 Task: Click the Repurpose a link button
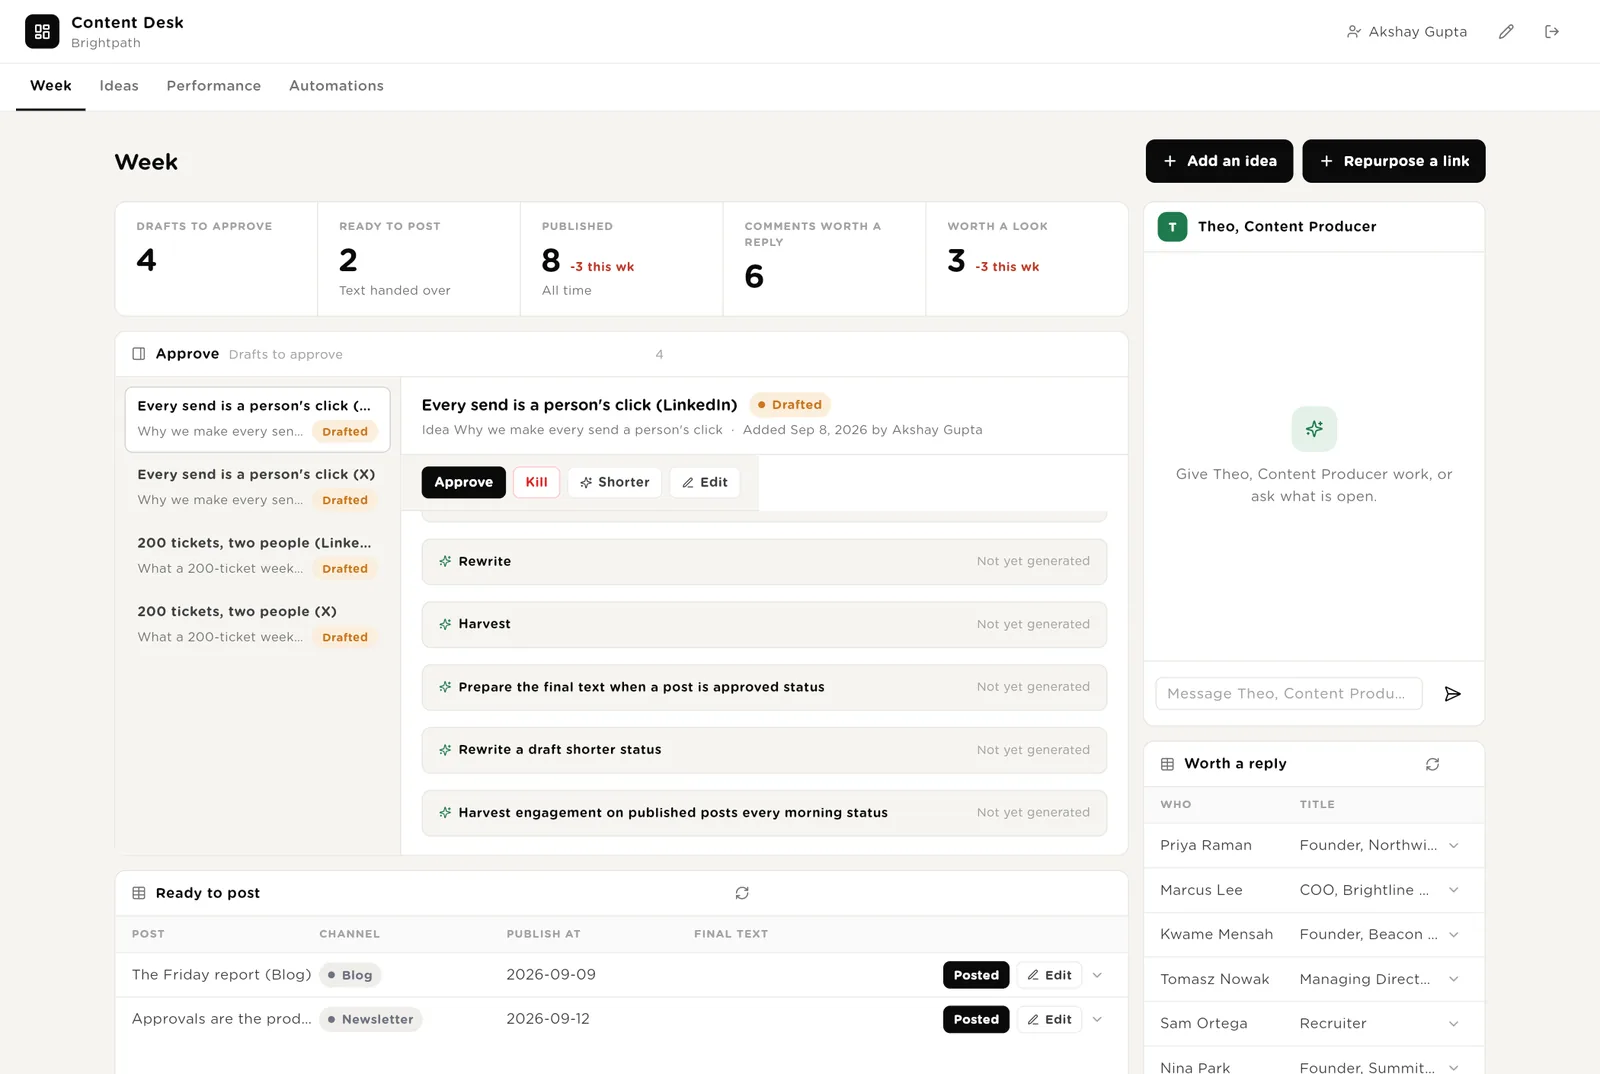pos(1394,161)
